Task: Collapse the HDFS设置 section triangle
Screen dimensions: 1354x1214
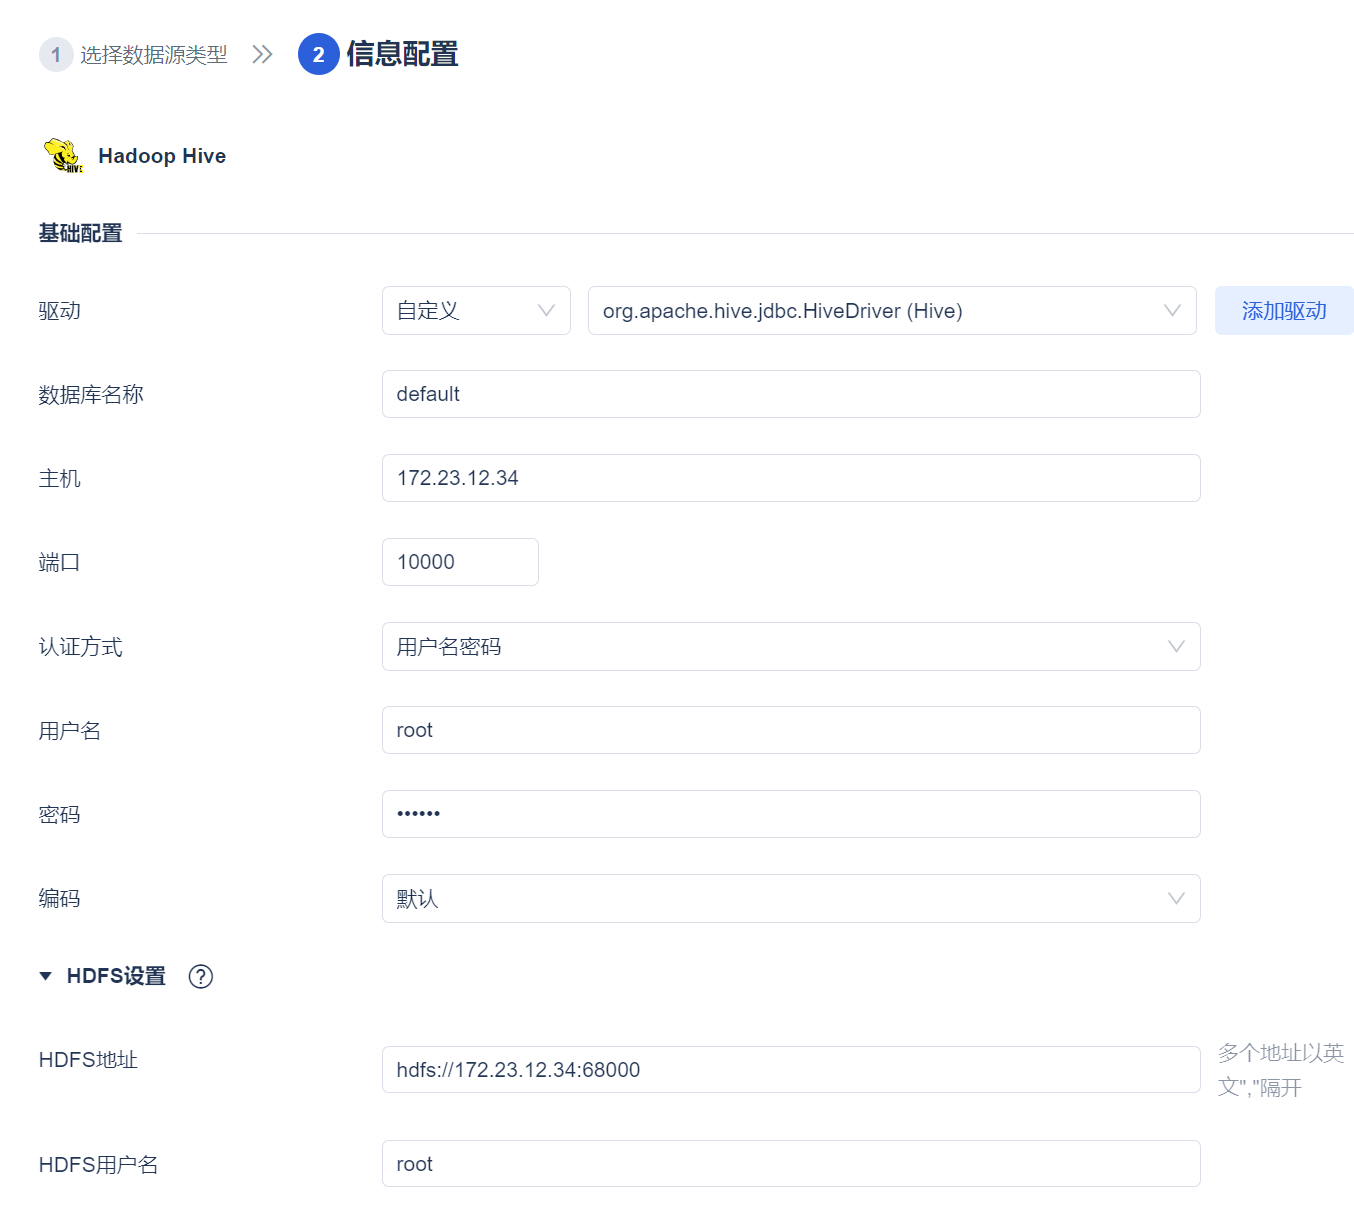Action: tap(45, 976)
